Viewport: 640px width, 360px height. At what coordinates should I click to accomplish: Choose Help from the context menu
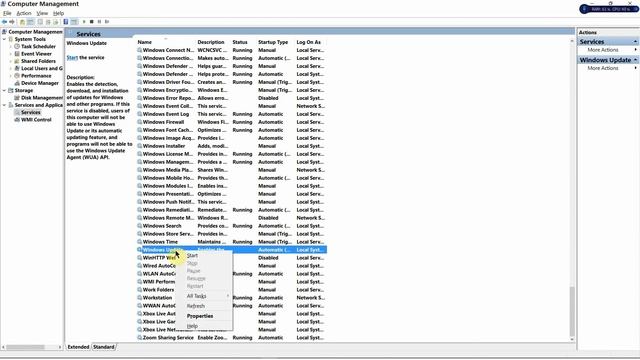[192, 326]
